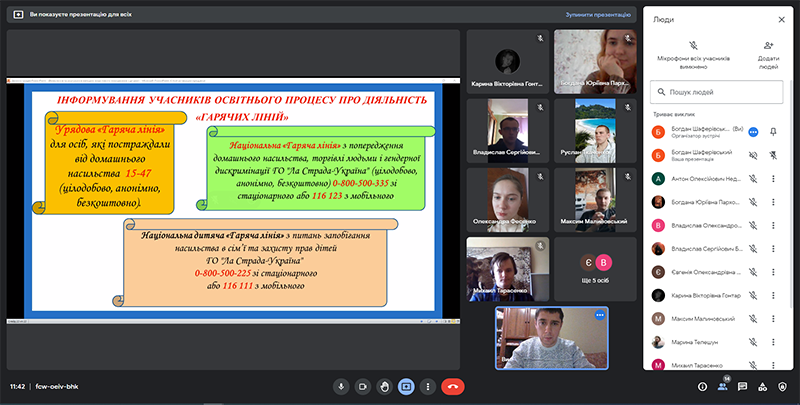Select Марина Телешун avatar in people list
The height and width of the screenshot is (405, 800).
pyautogui.click(x=658, y=342)
